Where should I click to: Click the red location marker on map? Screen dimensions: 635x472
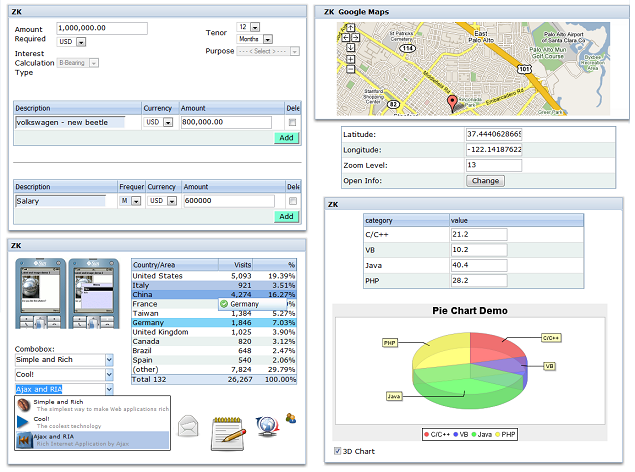click(x=451, y=102)
